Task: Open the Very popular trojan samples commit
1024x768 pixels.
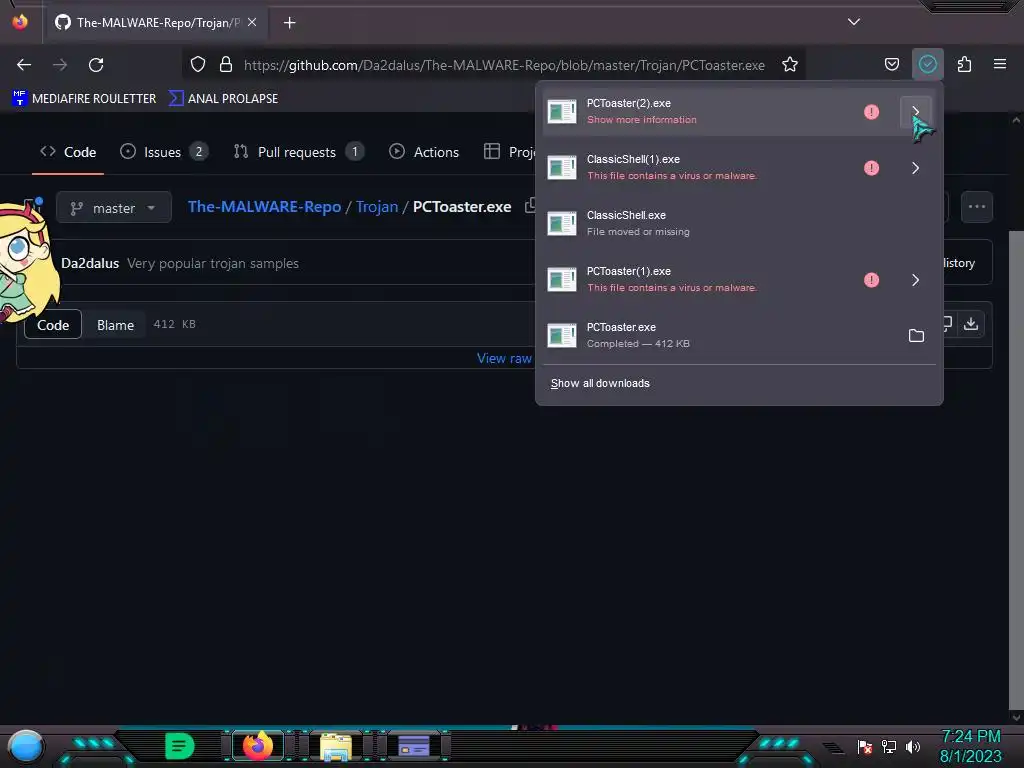Action: (x=213, y=263)
